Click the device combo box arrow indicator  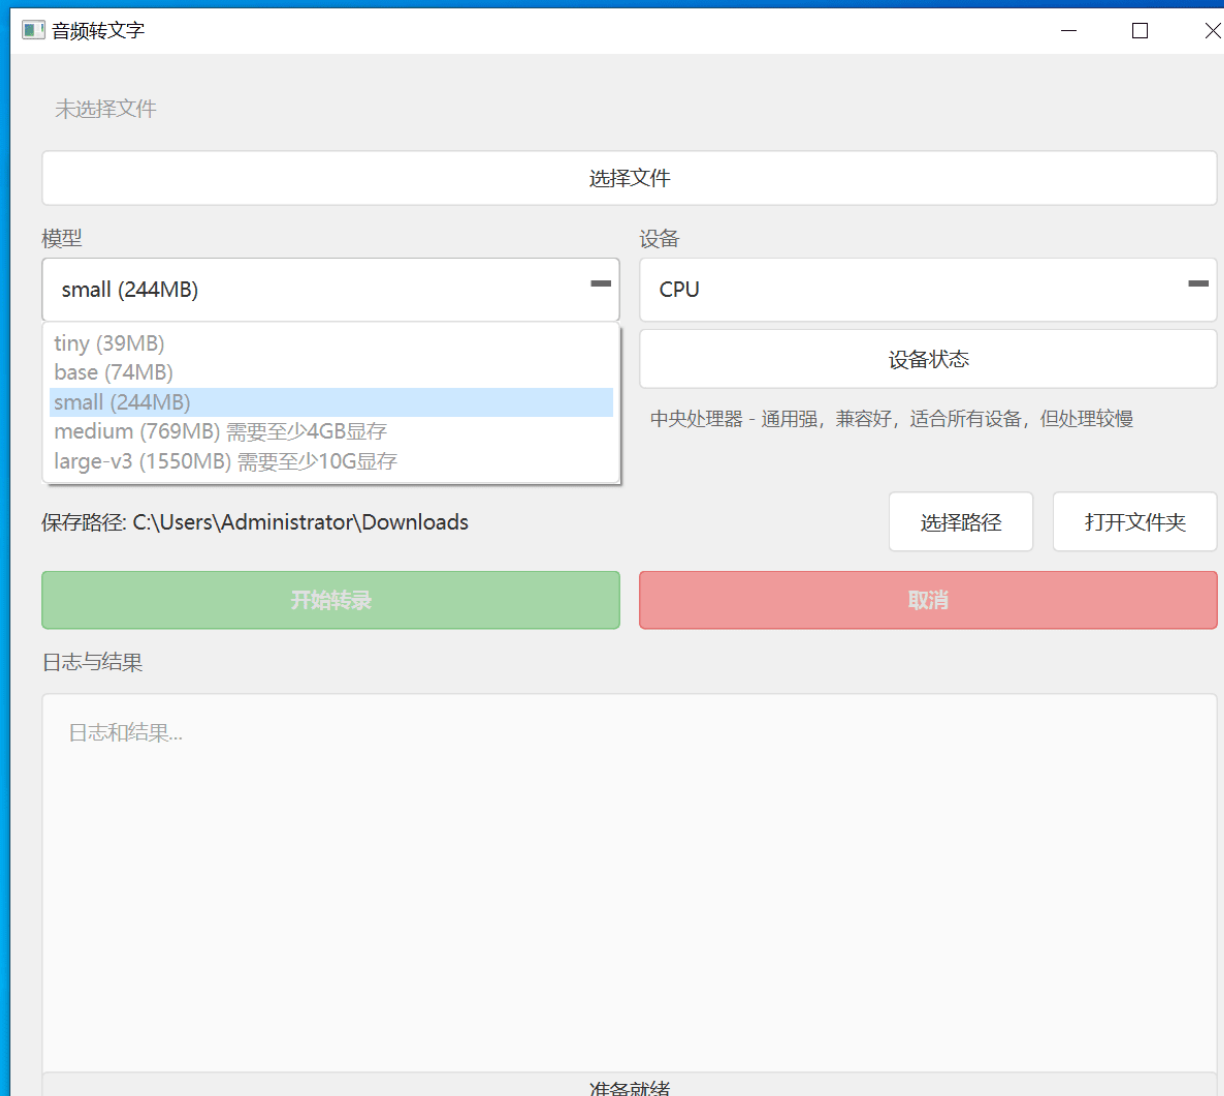(1198, 285)
